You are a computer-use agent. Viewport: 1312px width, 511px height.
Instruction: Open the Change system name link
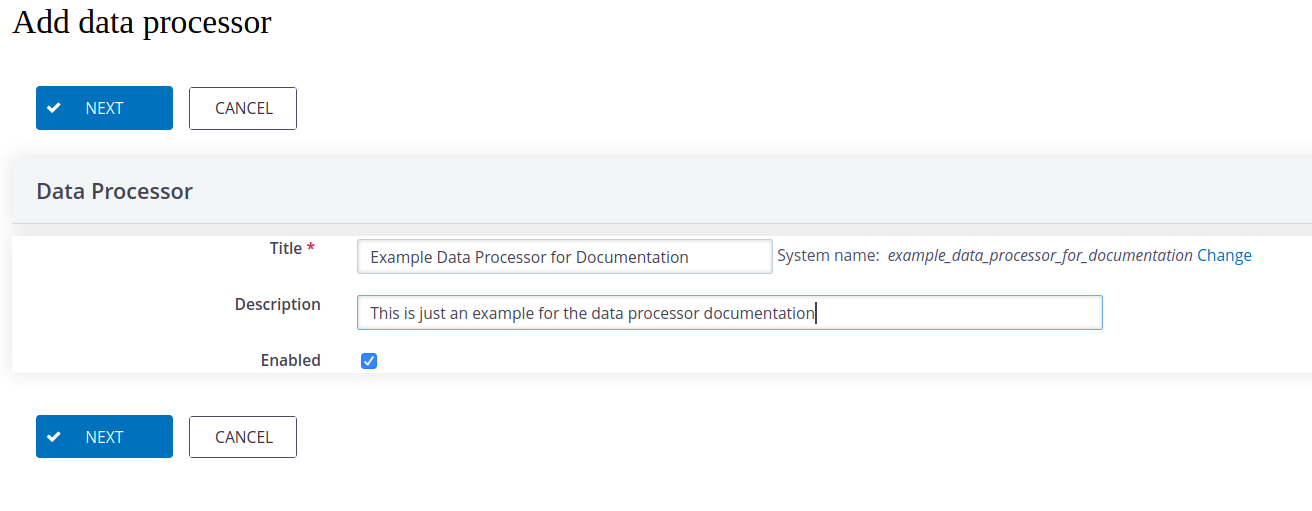click(1224, 255)
